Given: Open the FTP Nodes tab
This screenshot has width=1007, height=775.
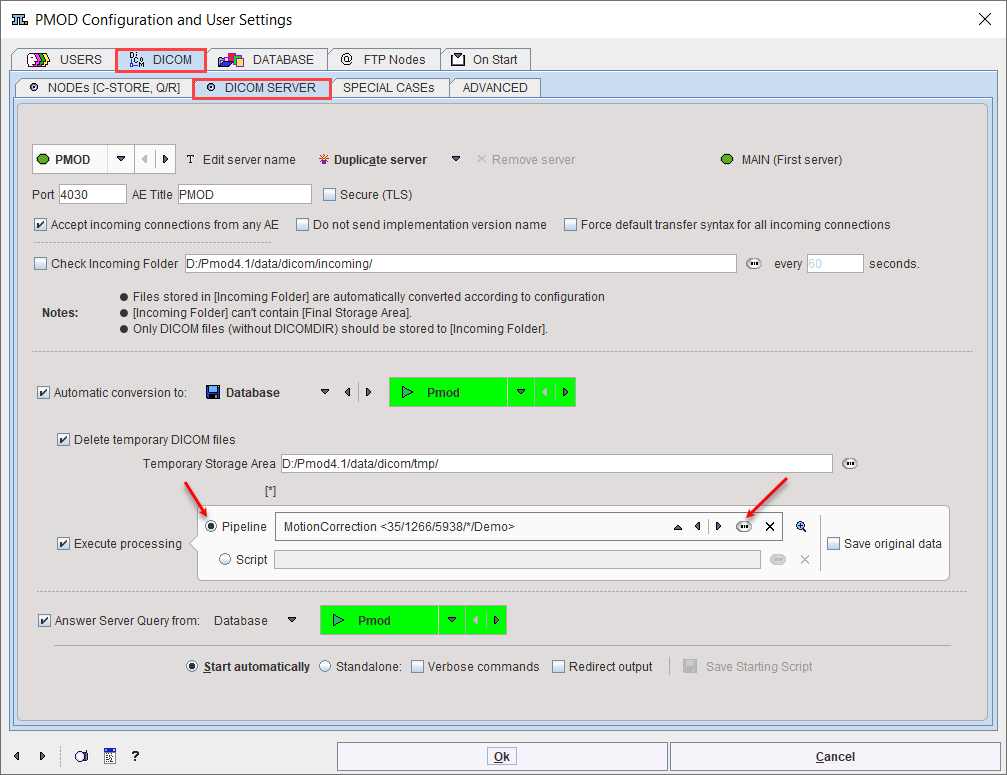Looking at the screenshot, I should coord(383,60).
